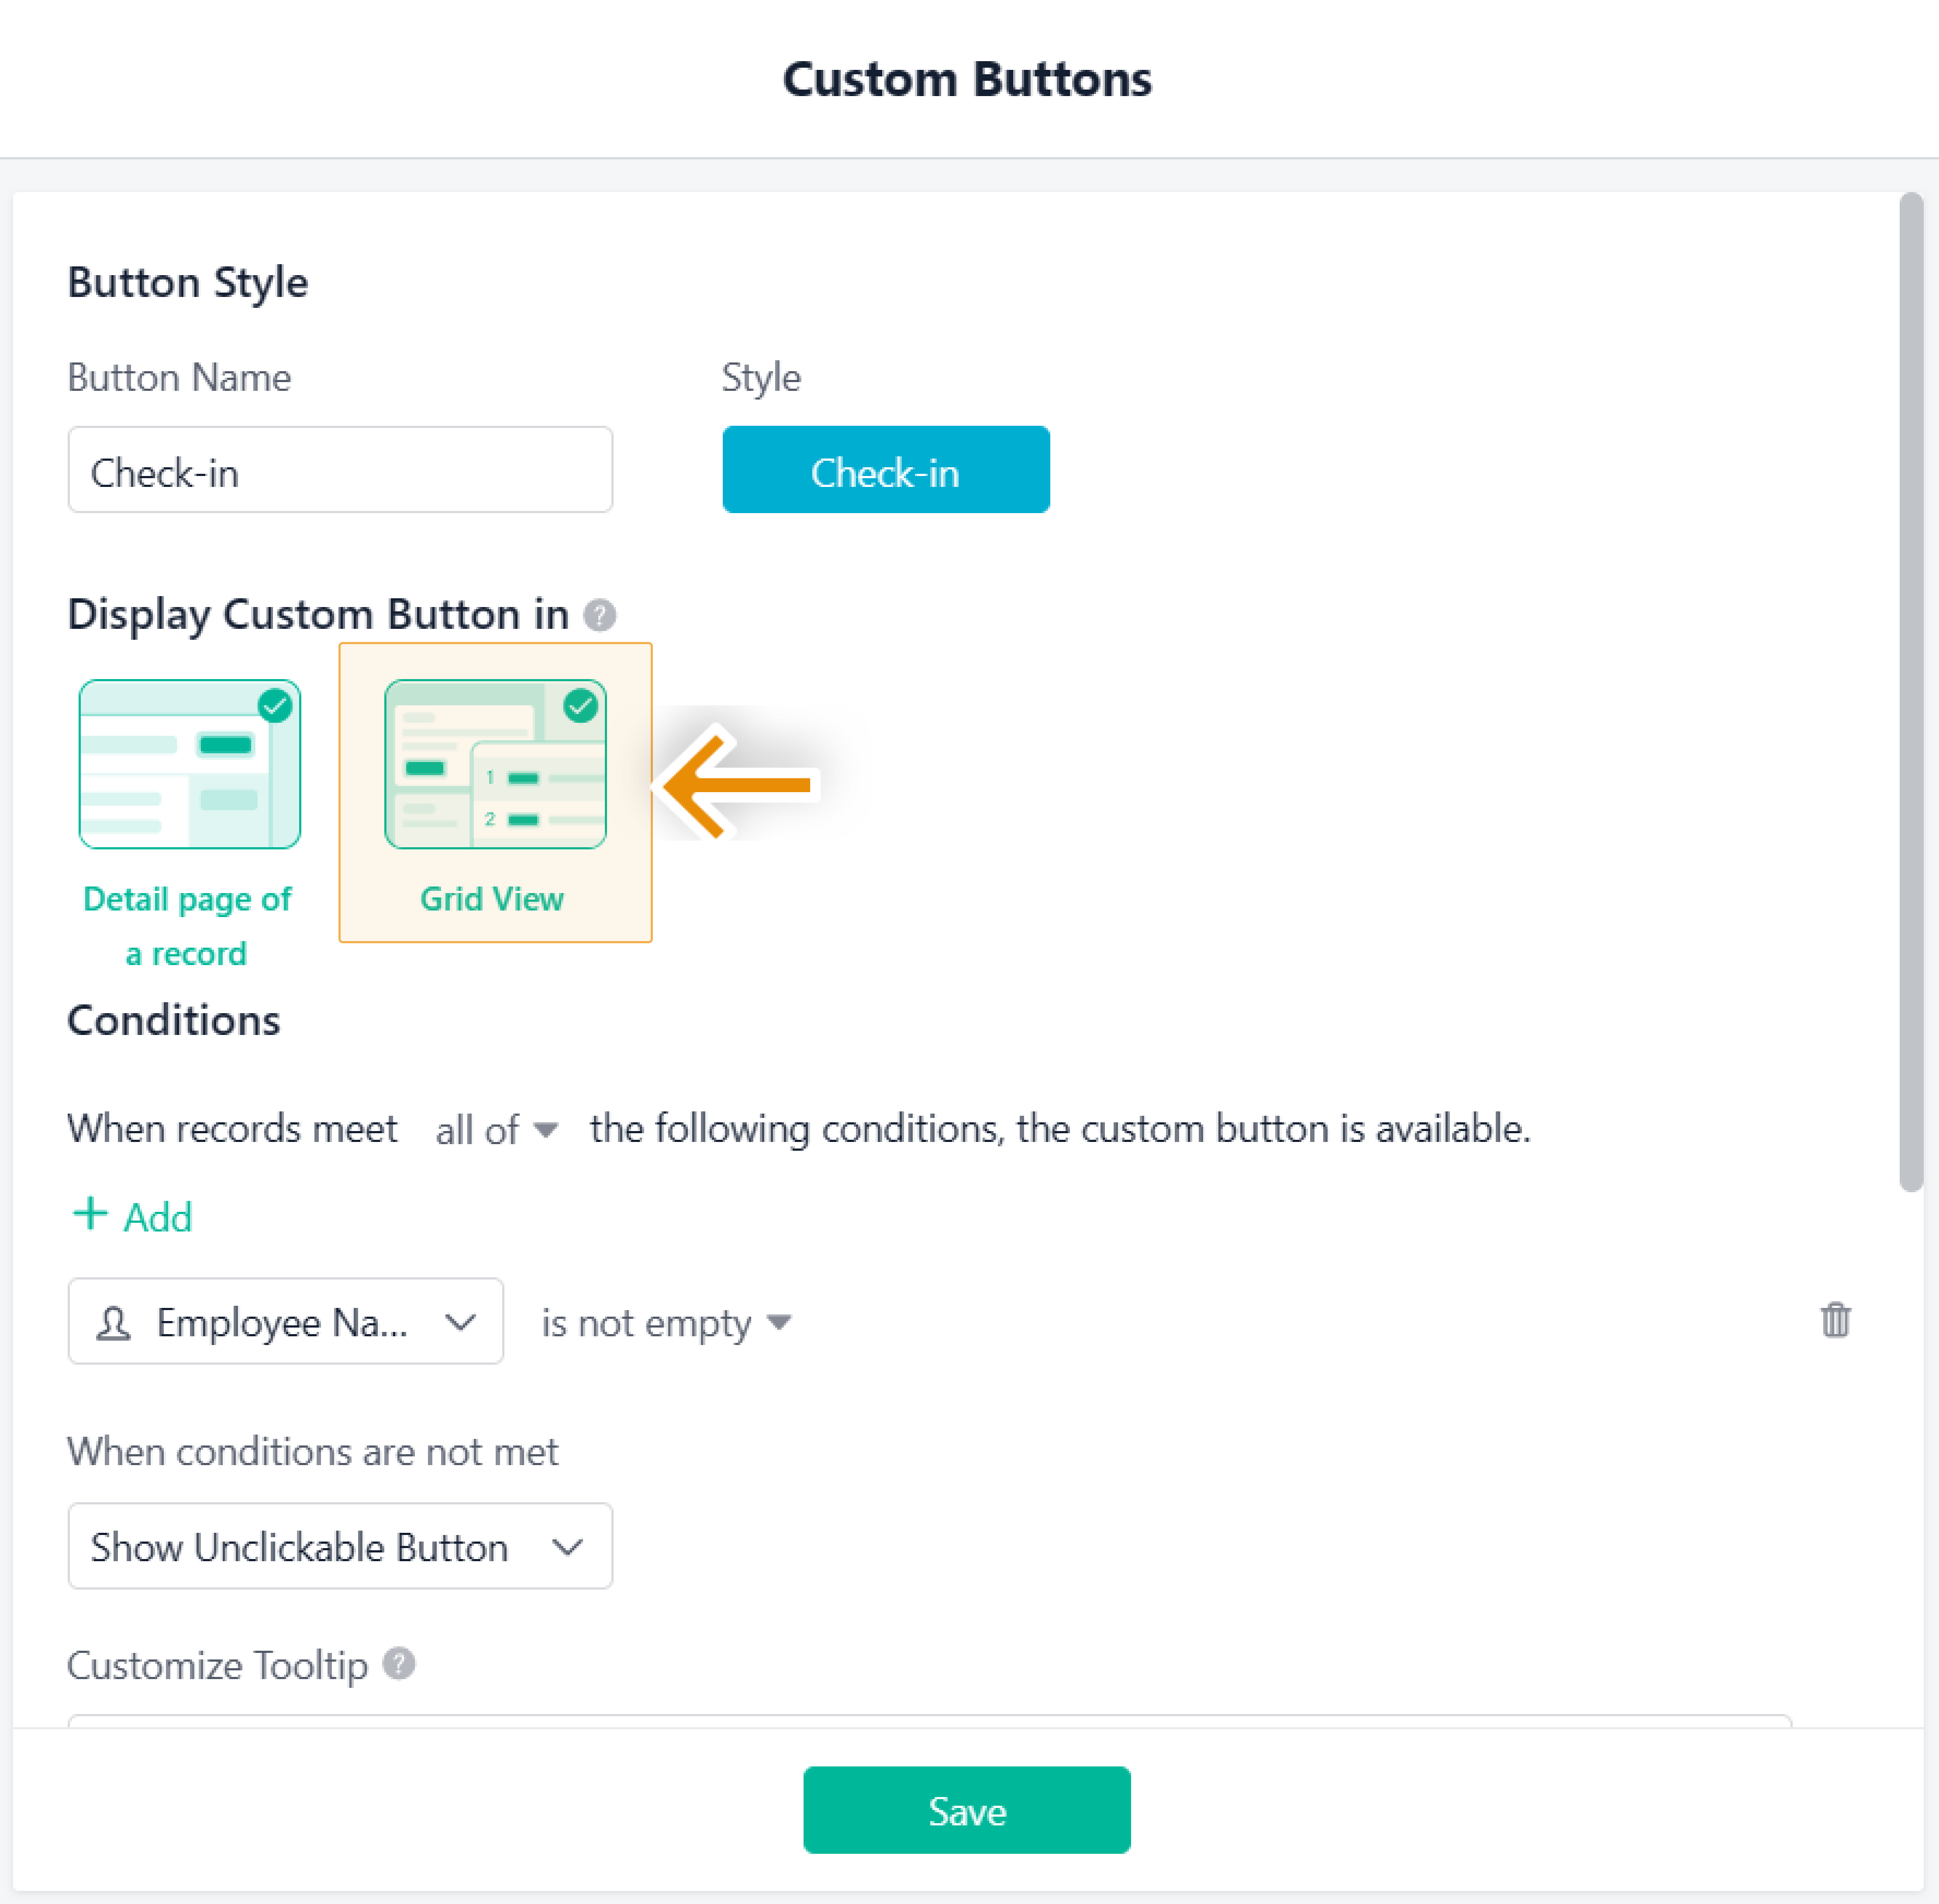Viewport: 1939px width, 1904px height.
Task: Click help icon beside Display Custom Button in
Action: point(599,614)
